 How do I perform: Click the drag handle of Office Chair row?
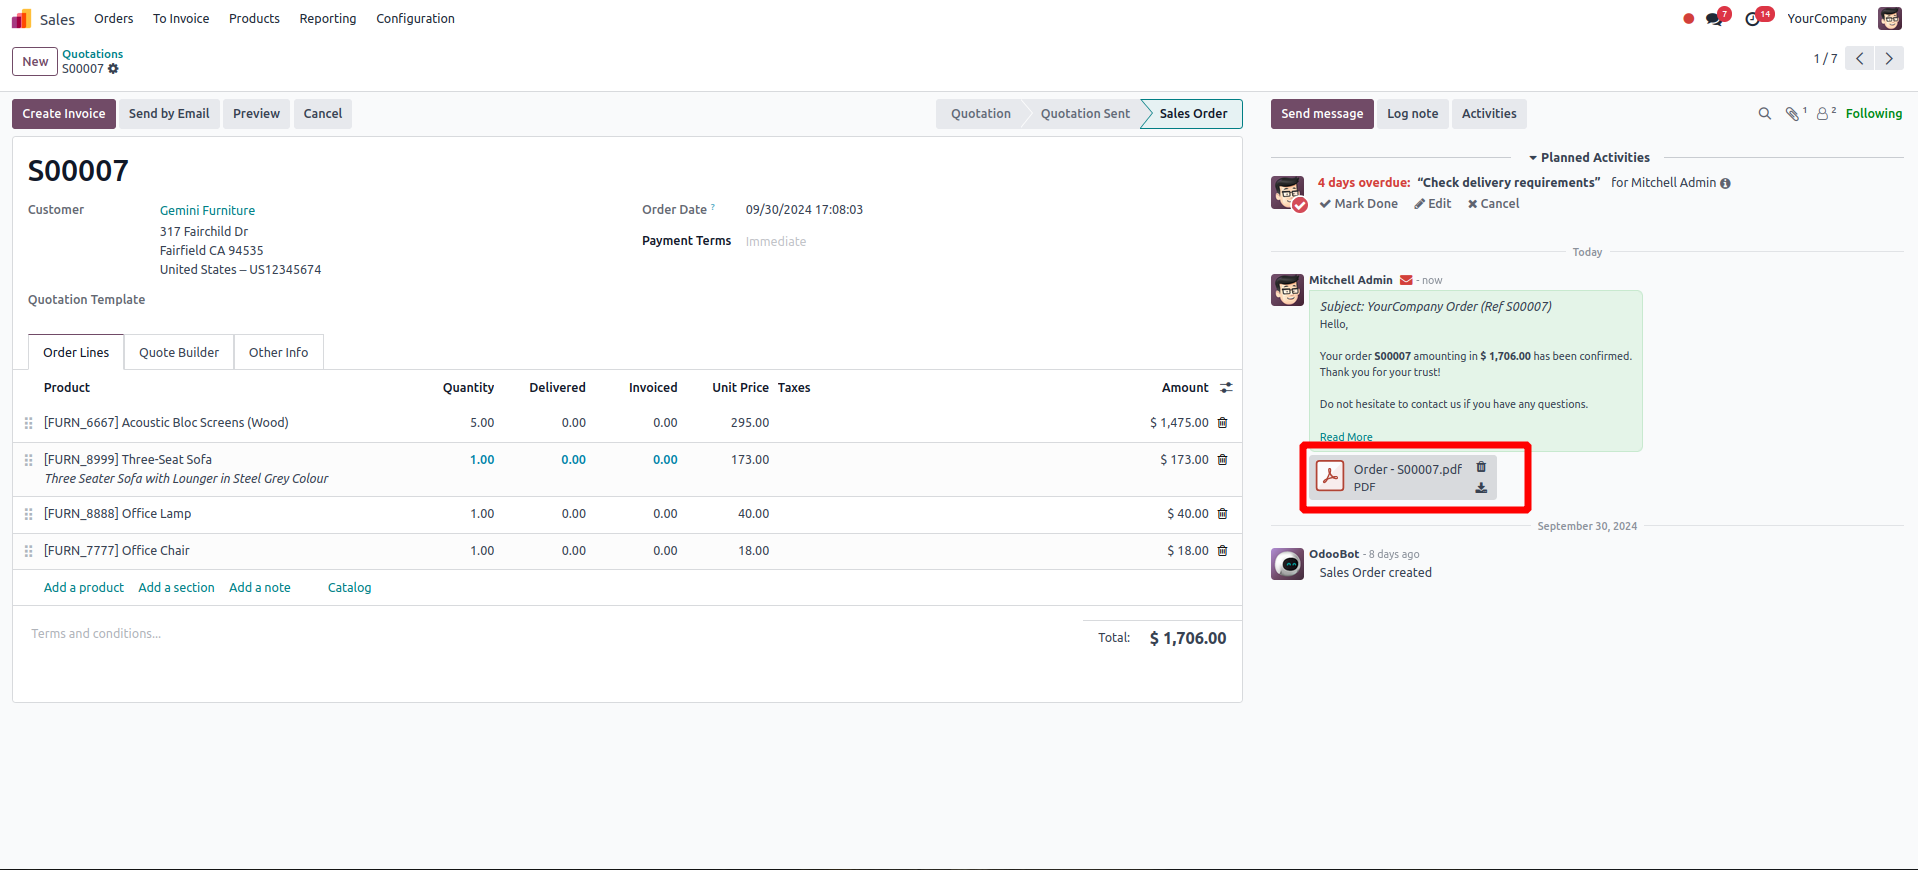(28, 551)
